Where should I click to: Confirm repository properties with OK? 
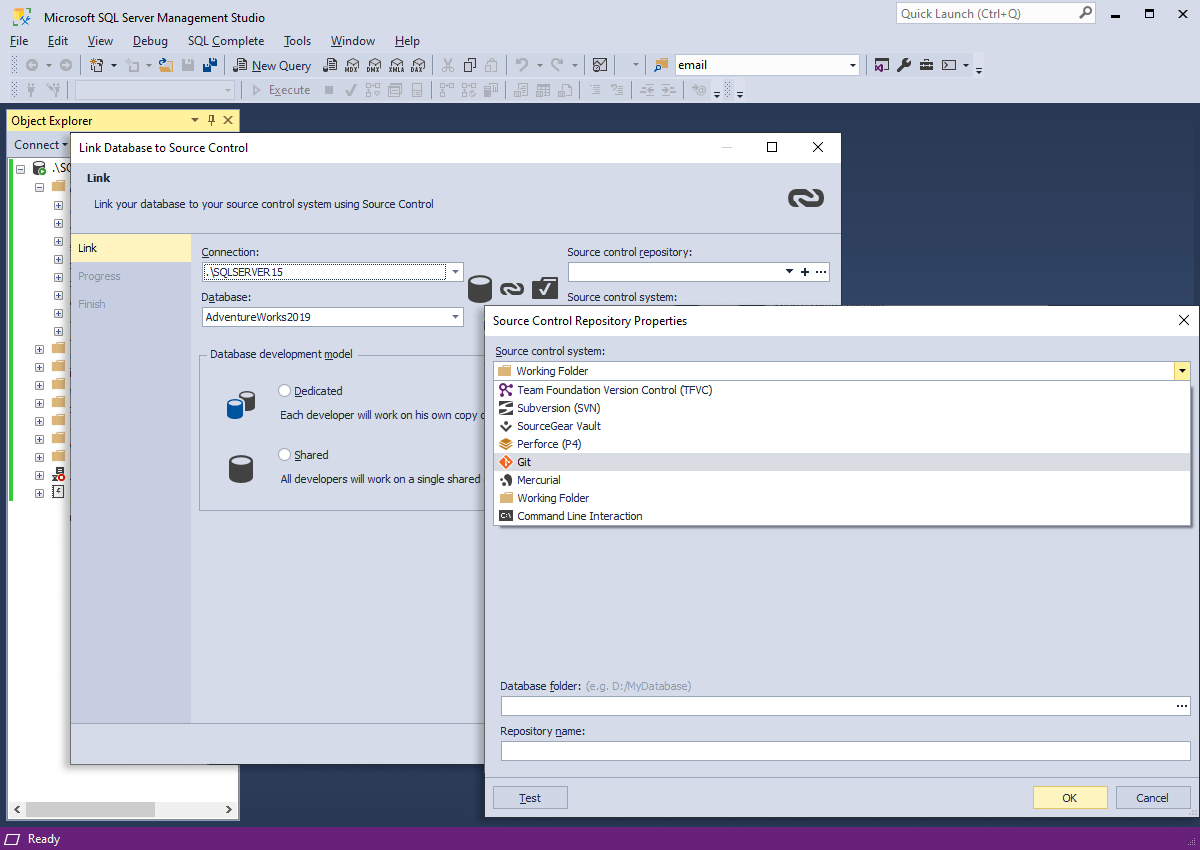point(1070,797)
